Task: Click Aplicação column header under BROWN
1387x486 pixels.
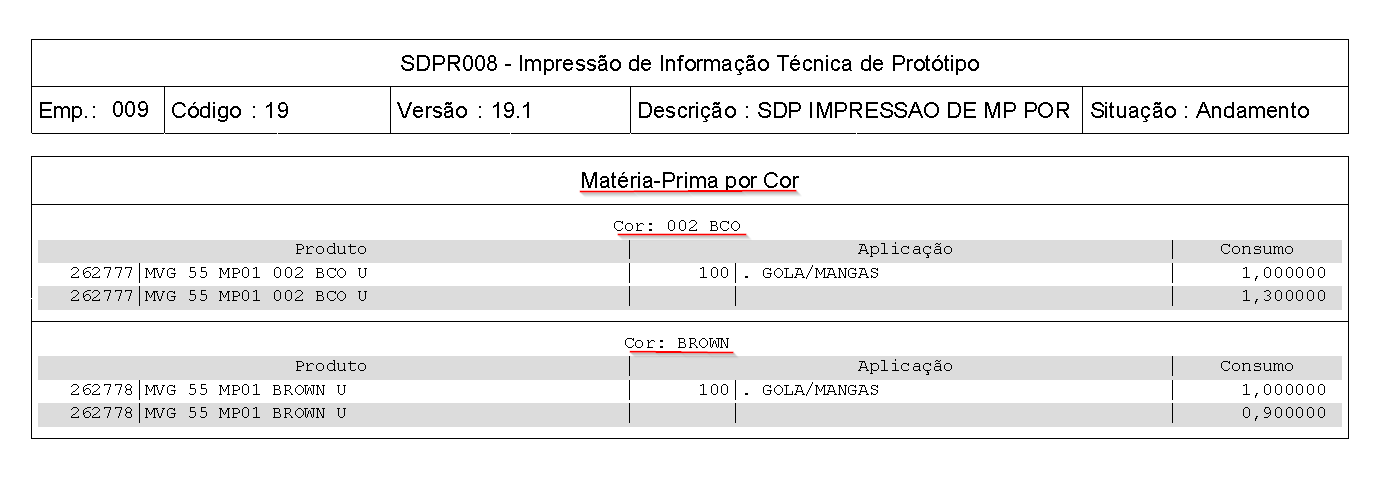Action: click(905, 366)
